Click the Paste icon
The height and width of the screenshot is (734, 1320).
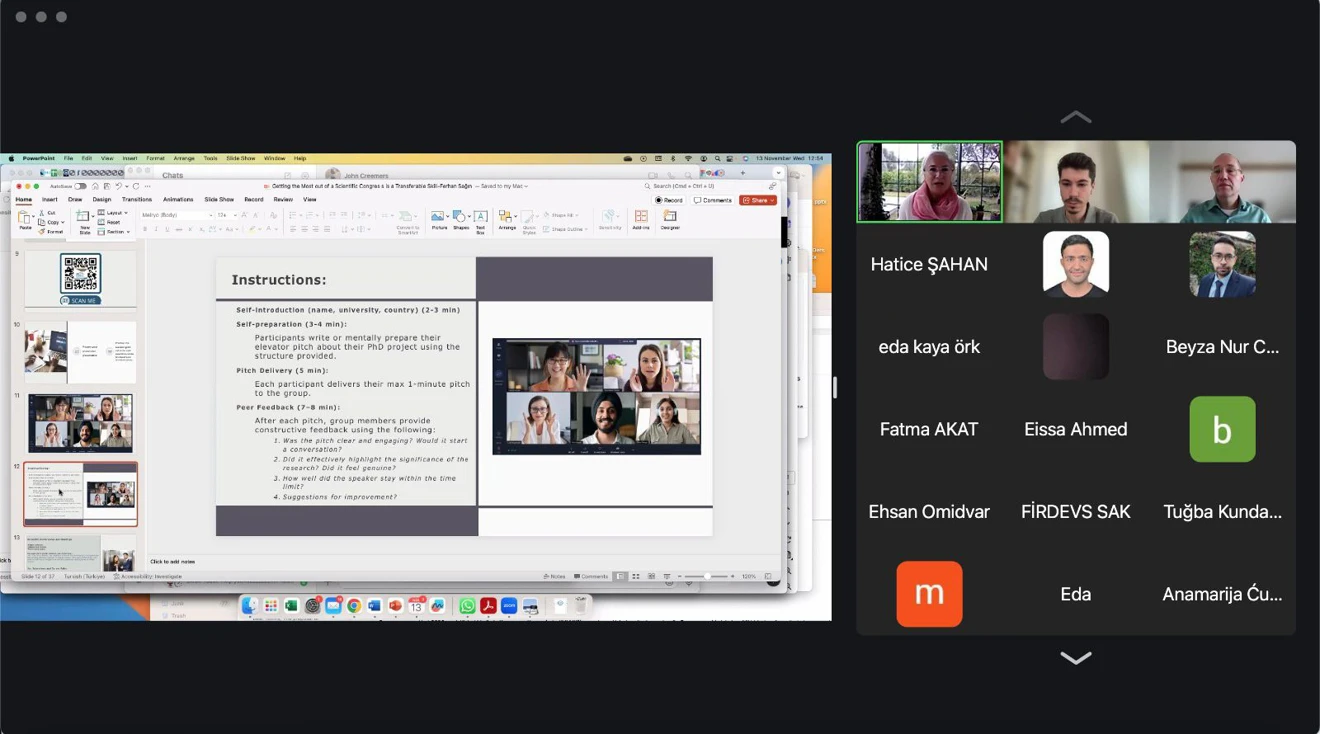point(26,220)
